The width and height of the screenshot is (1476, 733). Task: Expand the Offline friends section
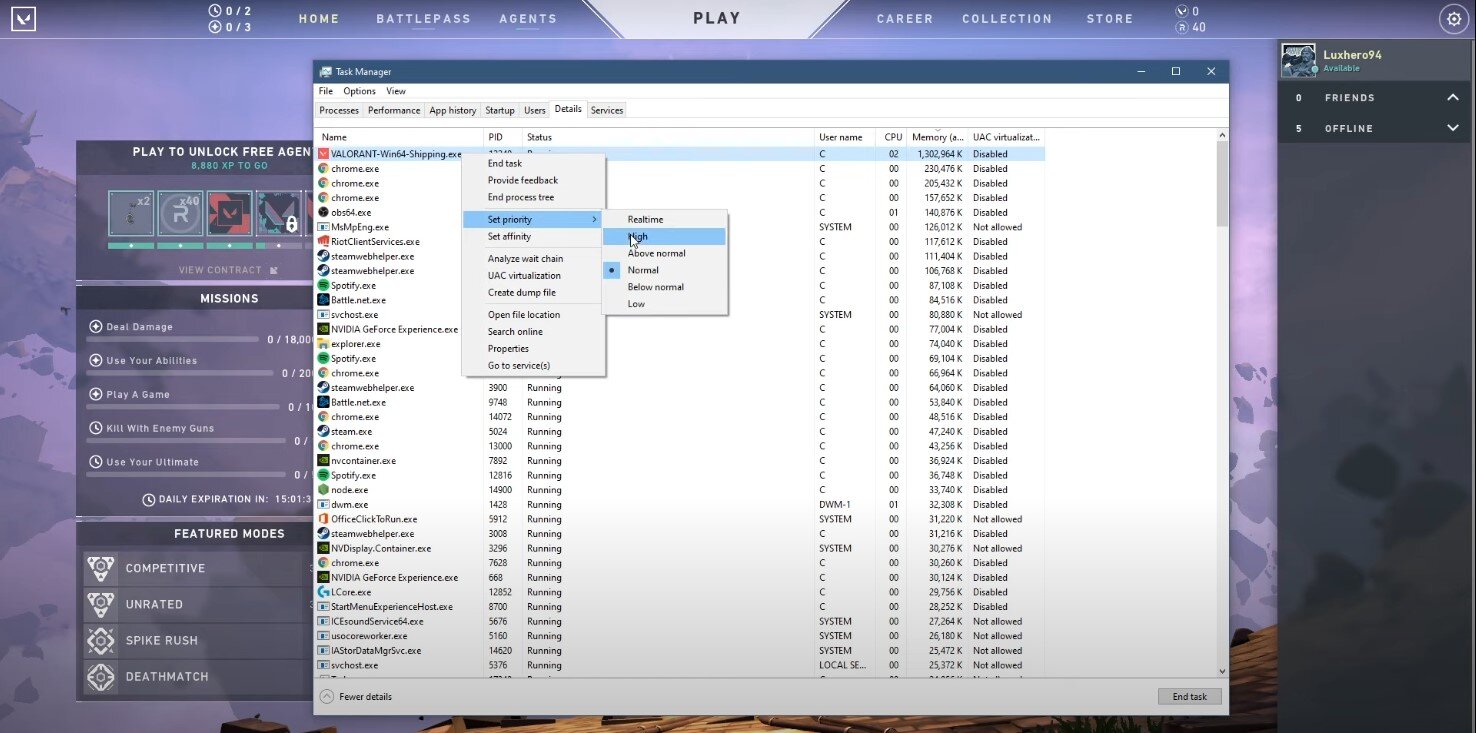[1452, 128]
